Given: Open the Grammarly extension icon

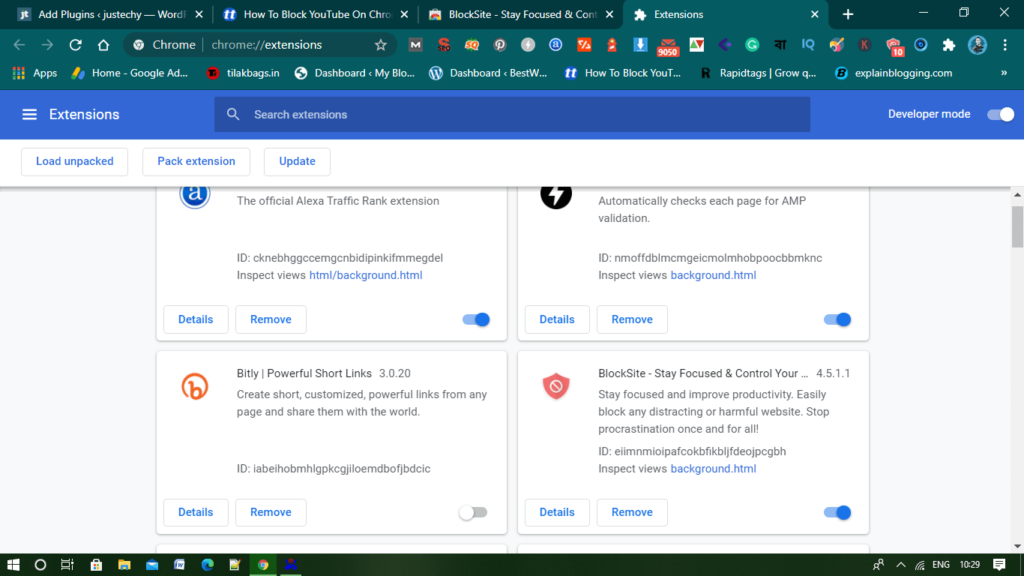Looking at the screenshot, I should point(752,45).
